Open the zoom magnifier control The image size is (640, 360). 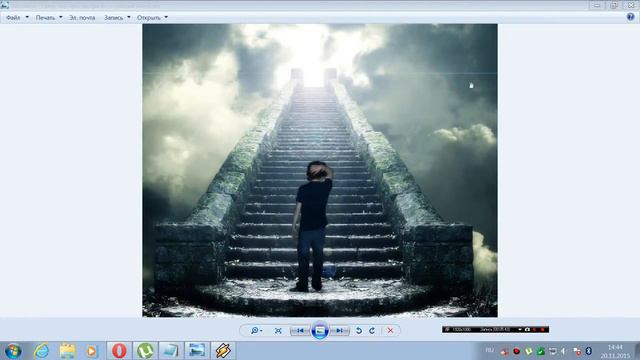click(x=256, y=331)
